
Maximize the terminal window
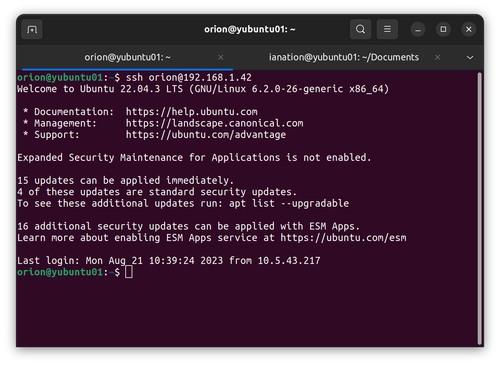443,29
